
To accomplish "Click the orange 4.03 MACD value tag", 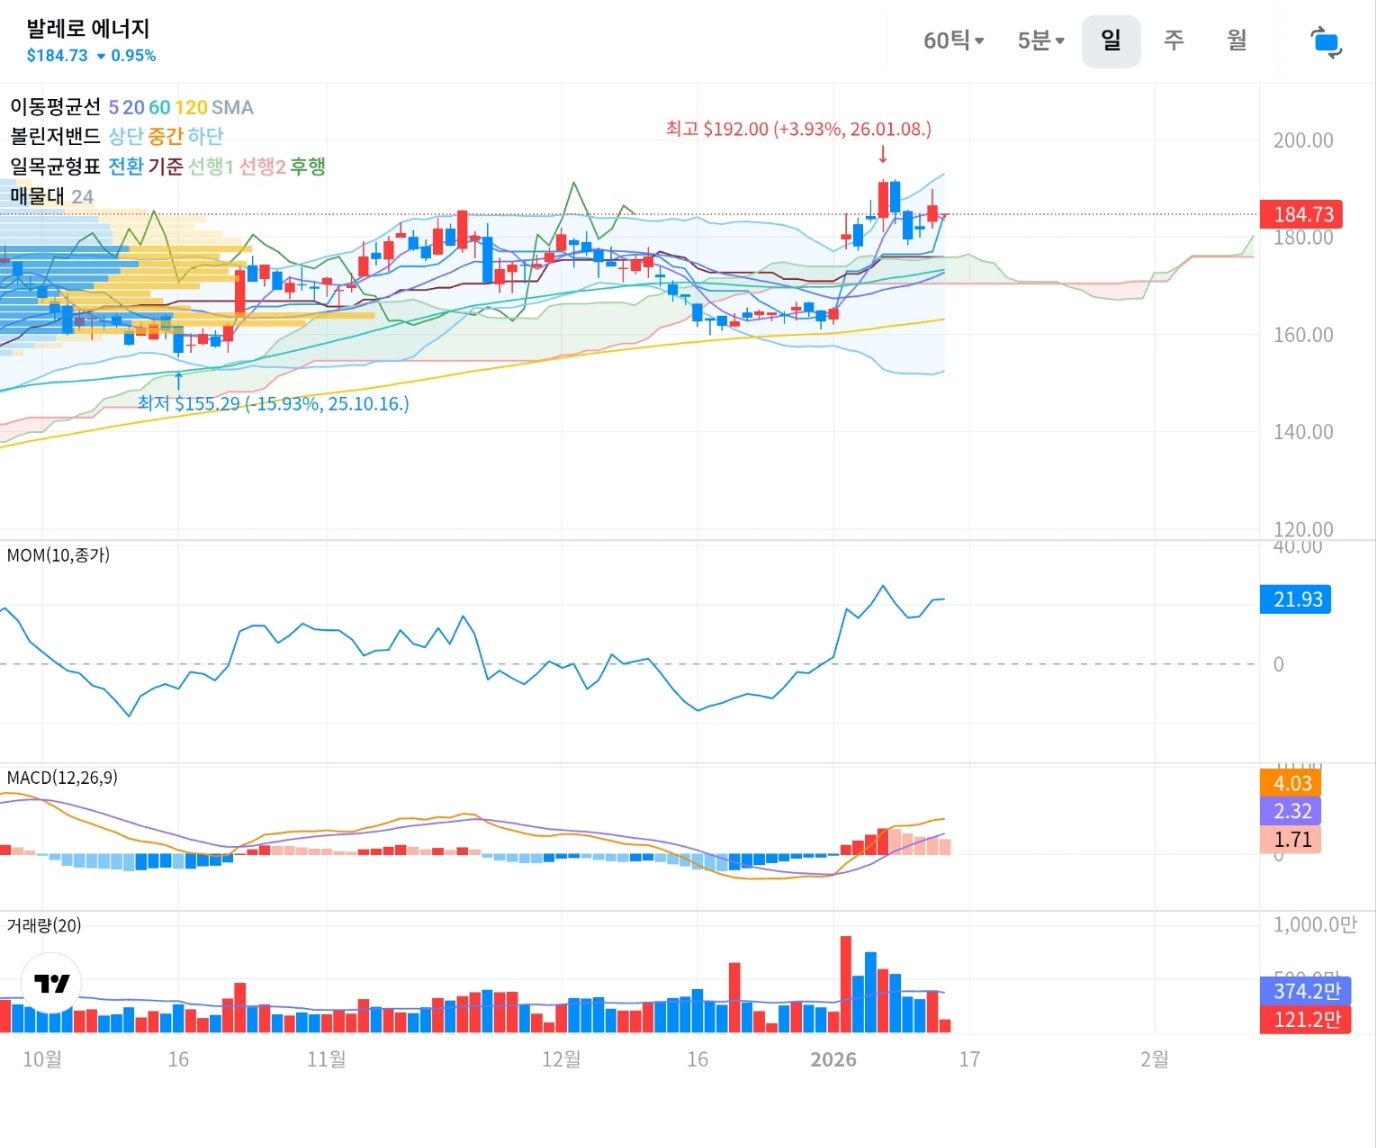I will pos(1291,783).
